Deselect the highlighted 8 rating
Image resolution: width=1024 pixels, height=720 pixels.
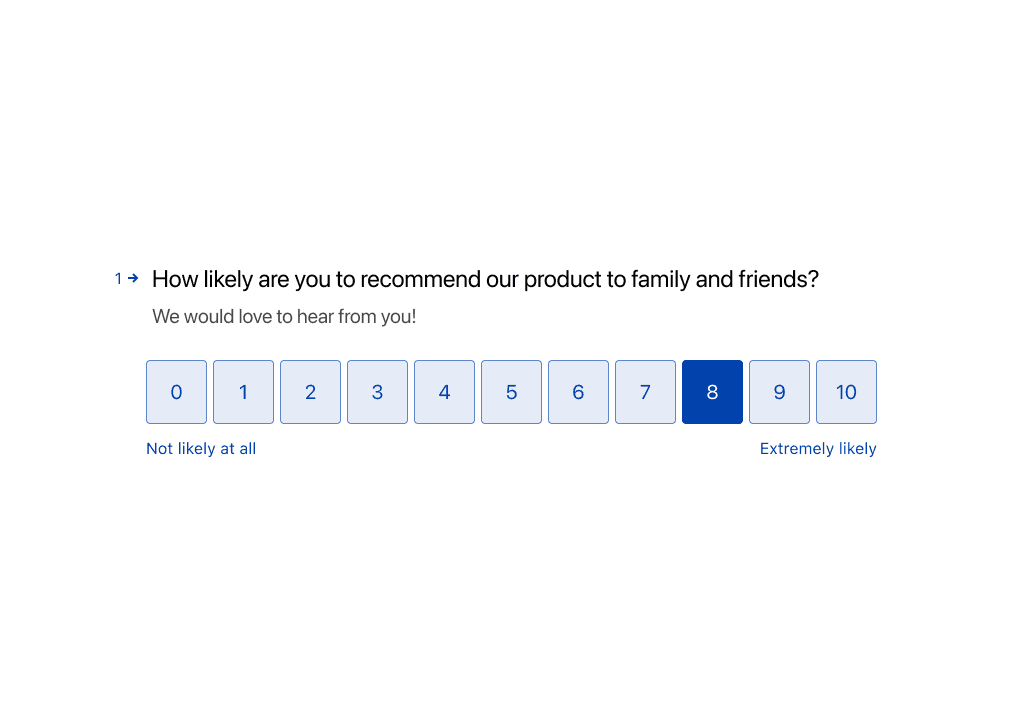tap(712, 392)
